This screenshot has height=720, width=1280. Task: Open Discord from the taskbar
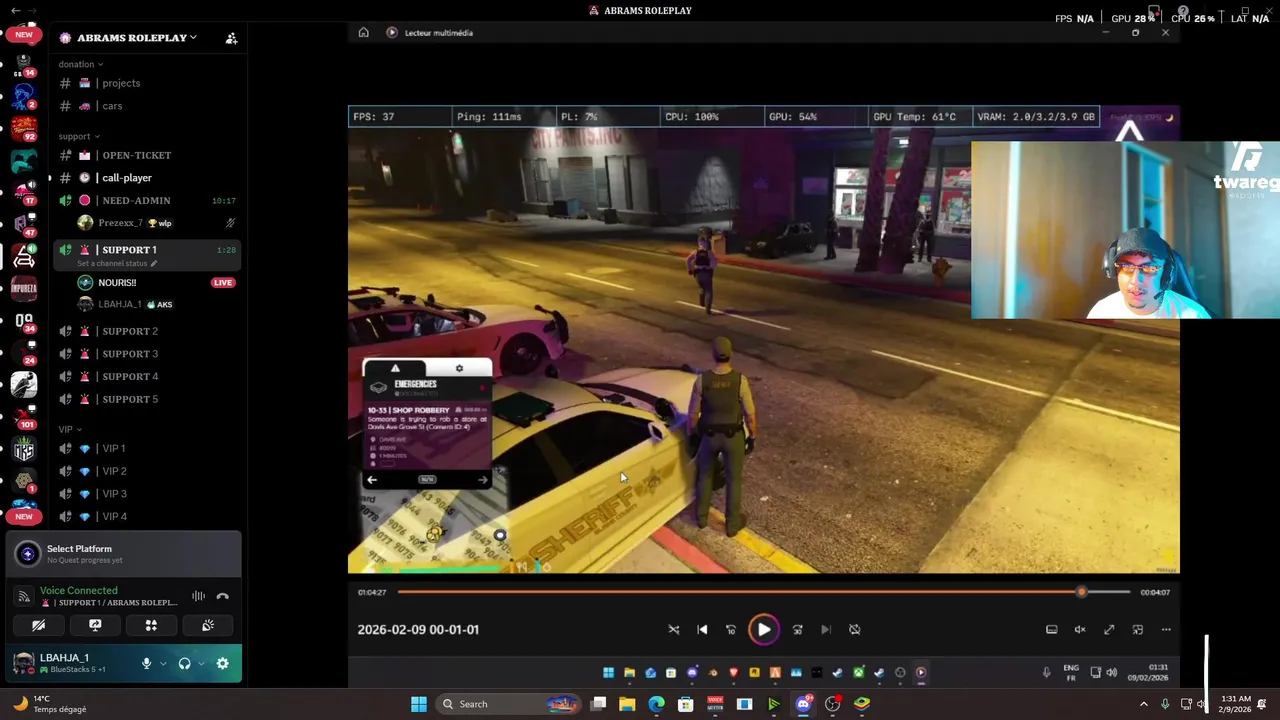803,704
